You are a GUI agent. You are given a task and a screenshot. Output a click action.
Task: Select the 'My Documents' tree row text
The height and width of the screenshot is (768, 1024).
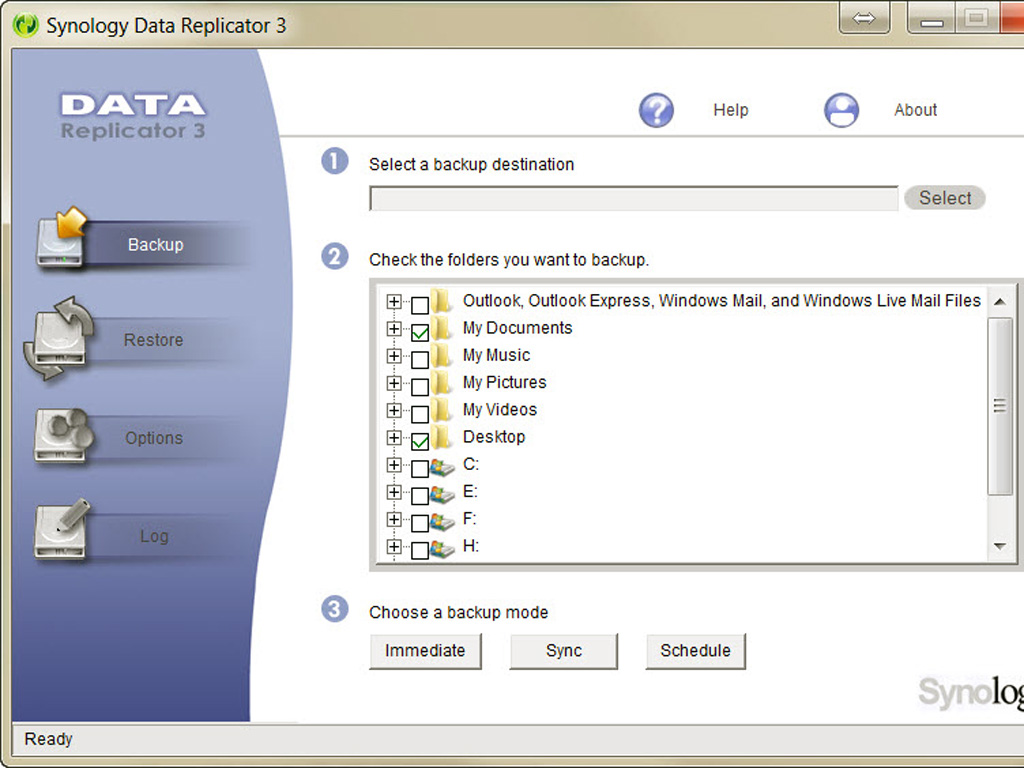tap(517, 328)
